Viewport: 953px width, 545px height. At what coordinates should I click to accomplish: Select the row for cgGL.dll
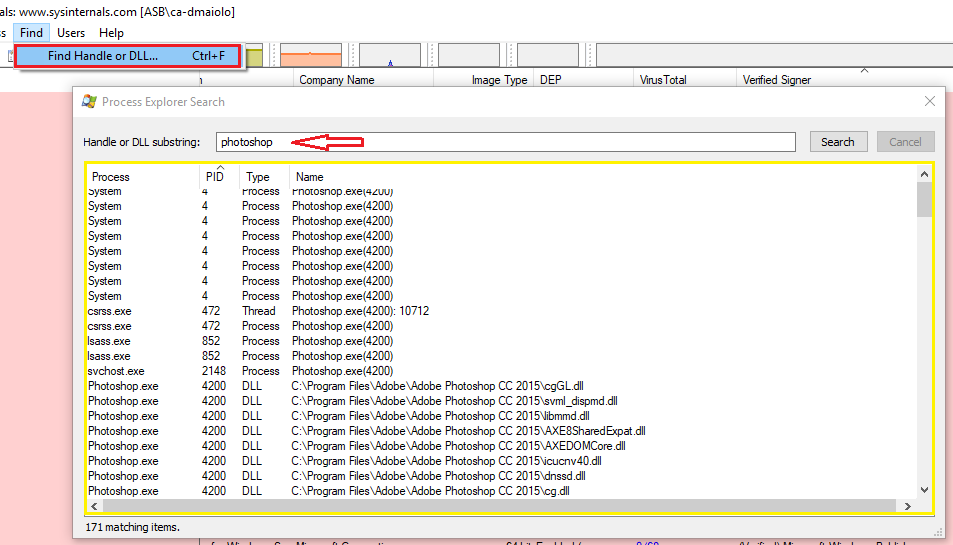pos(501,386)
